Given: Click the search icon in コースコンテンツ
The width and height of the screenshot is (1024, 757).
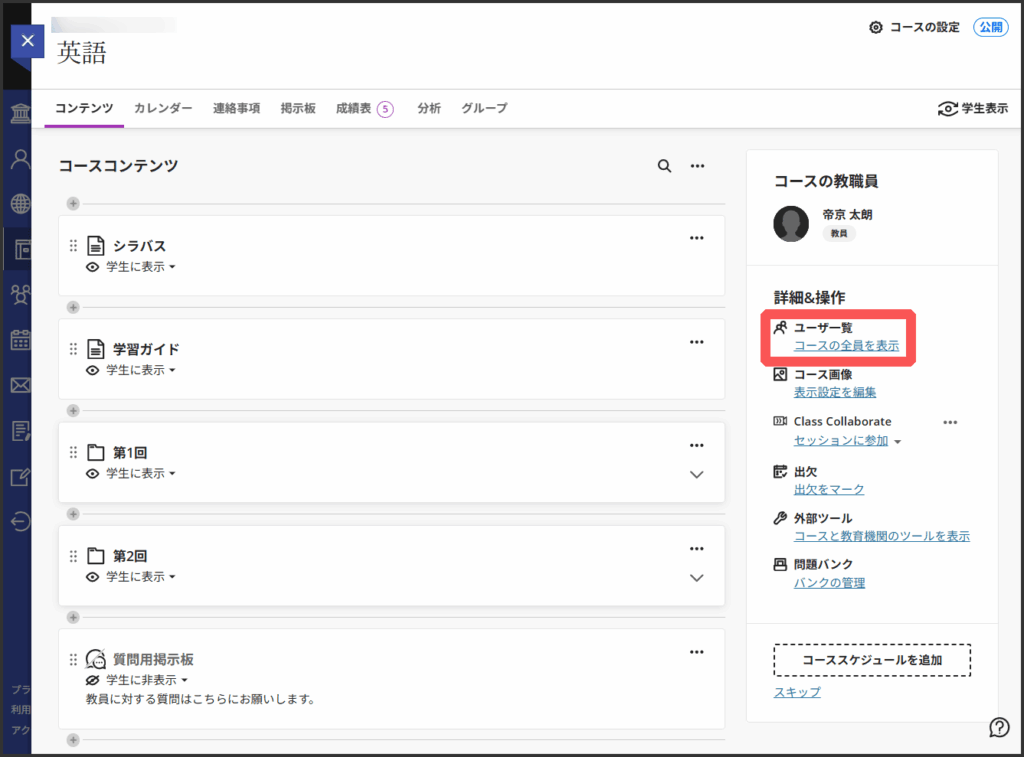Looking at the screenshot, I should (x=664, y=166).
